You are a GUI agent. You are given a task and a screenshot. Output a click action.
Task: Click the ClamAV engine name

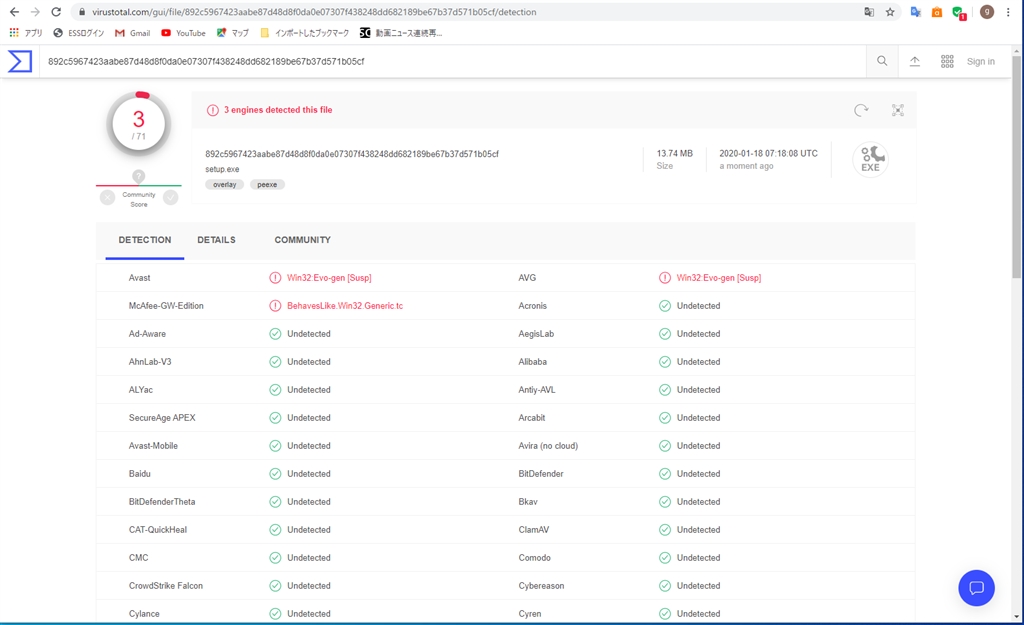(x=534, y=530)
